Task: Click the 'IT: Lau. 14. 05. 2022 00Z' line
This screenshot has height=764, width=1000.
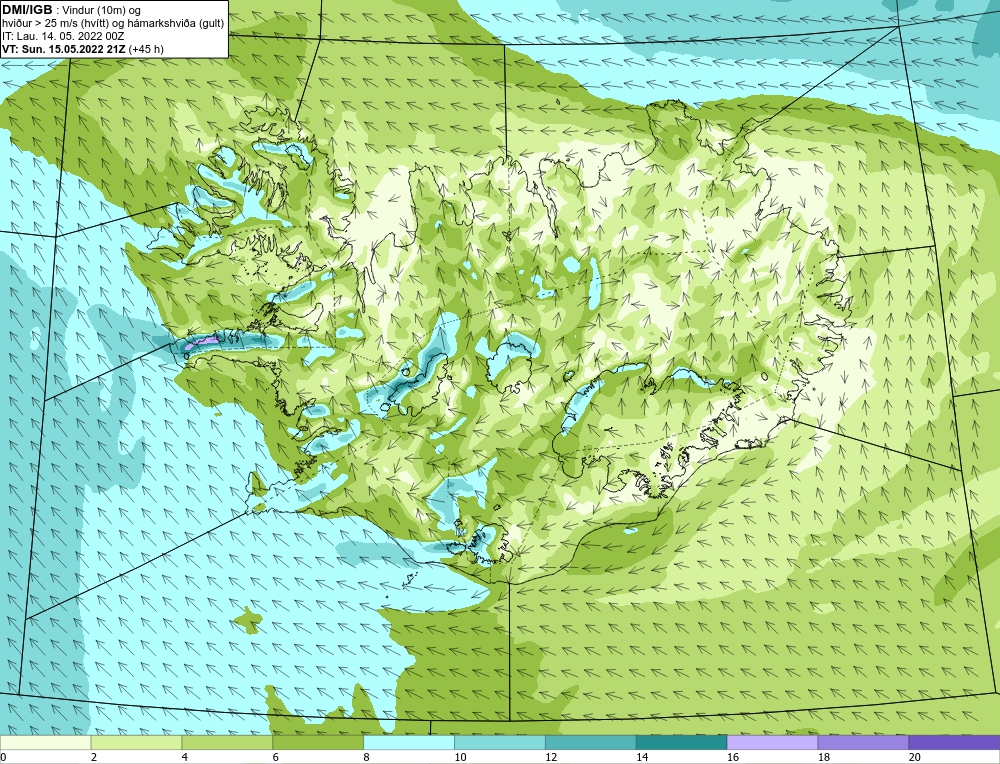Action: click(x=63, y=36)
